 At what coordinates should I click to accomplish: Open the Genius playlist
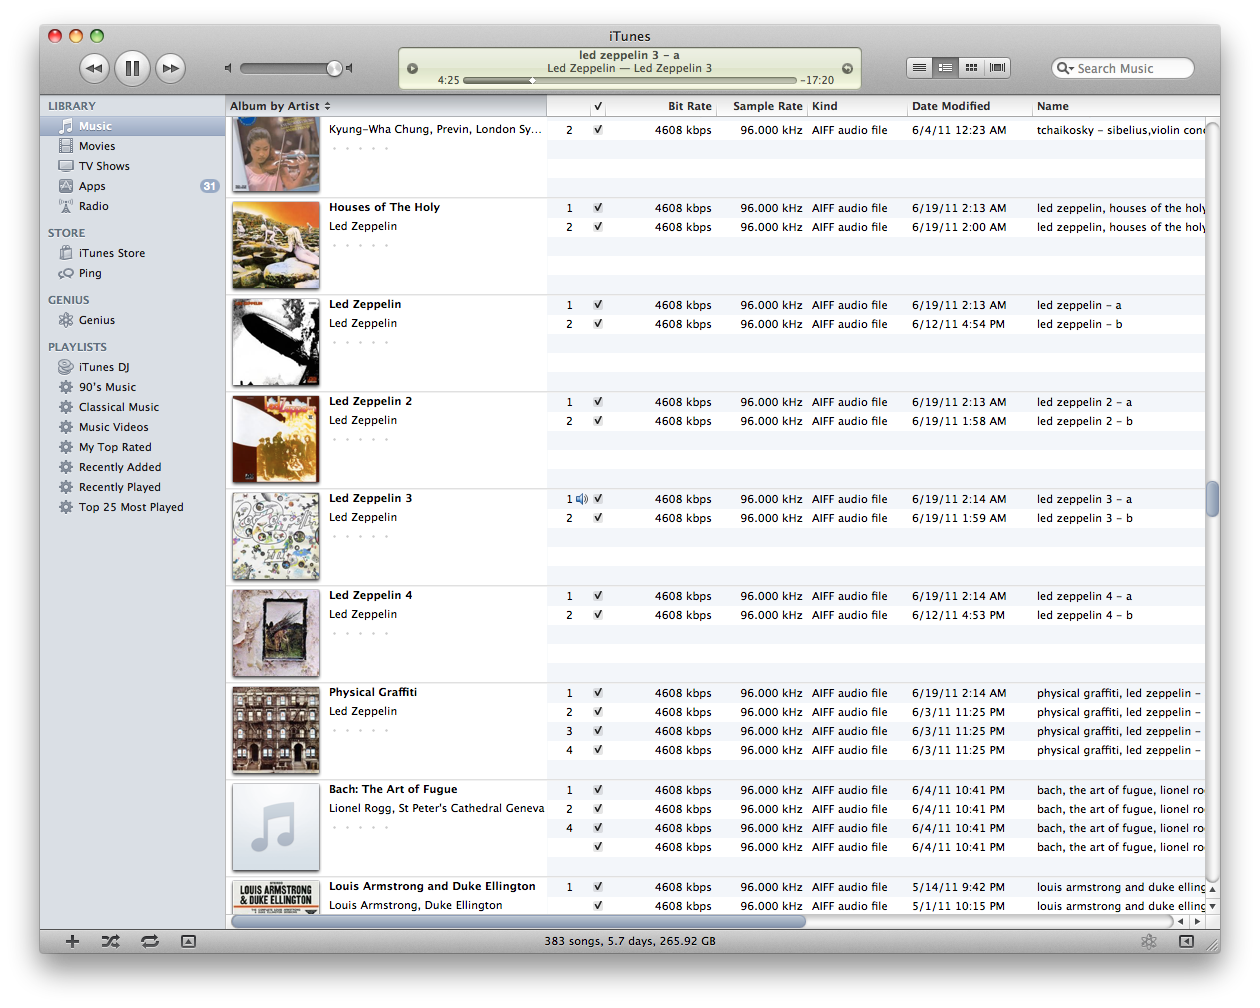click(x=132, y=320)
